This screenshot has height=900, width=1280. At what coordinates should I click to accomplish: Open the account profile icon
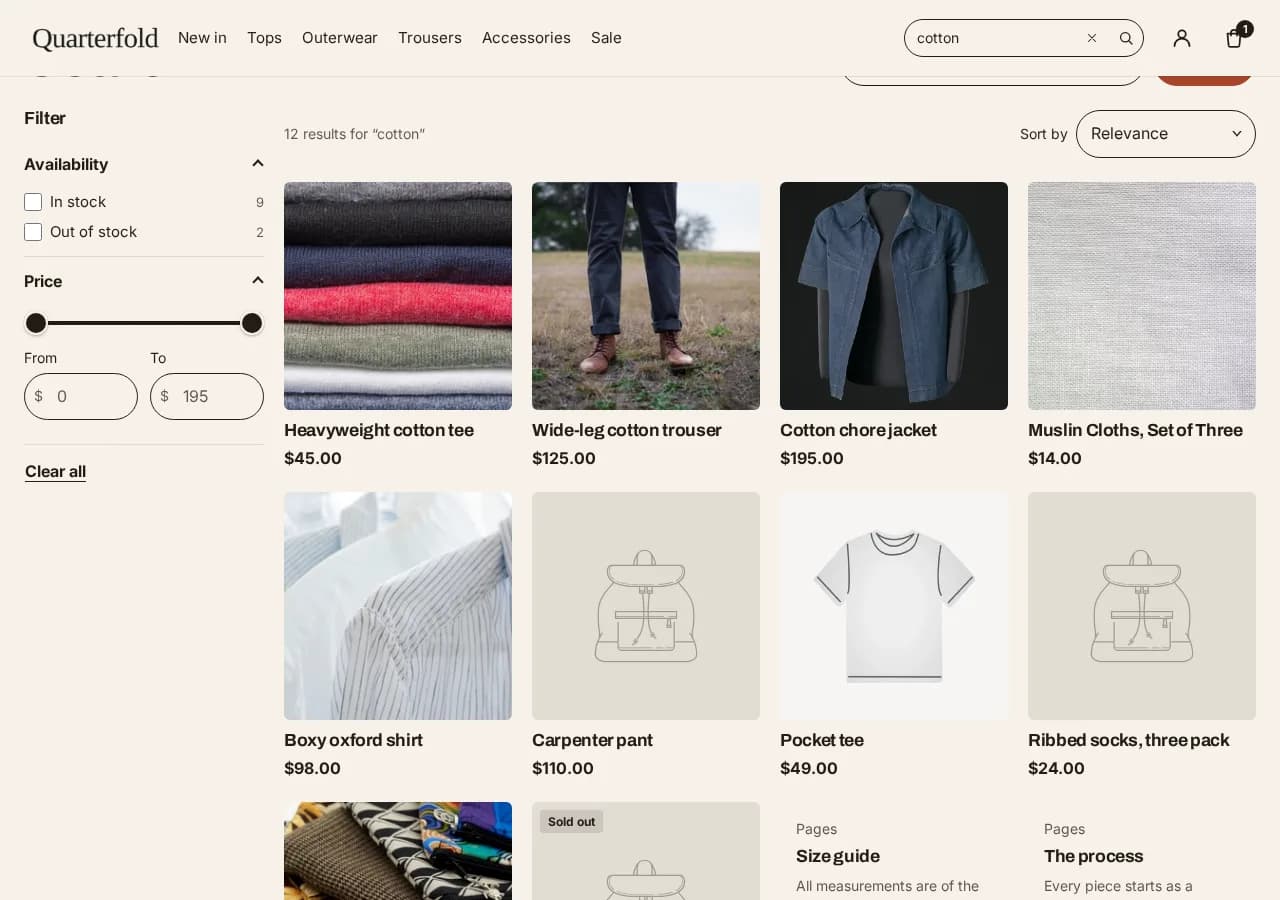(1182, 38)
